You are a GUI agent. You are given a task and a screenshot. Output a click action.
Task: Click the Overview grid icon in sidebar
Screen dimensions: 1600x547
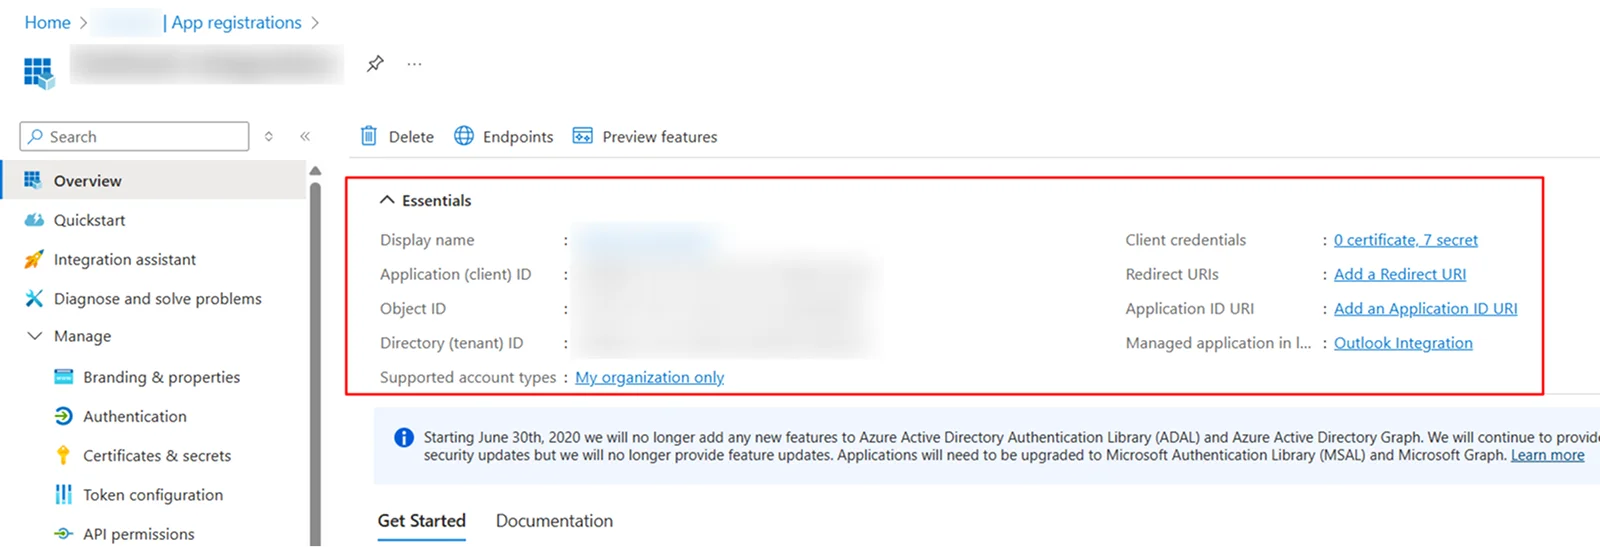click(33, 180)
